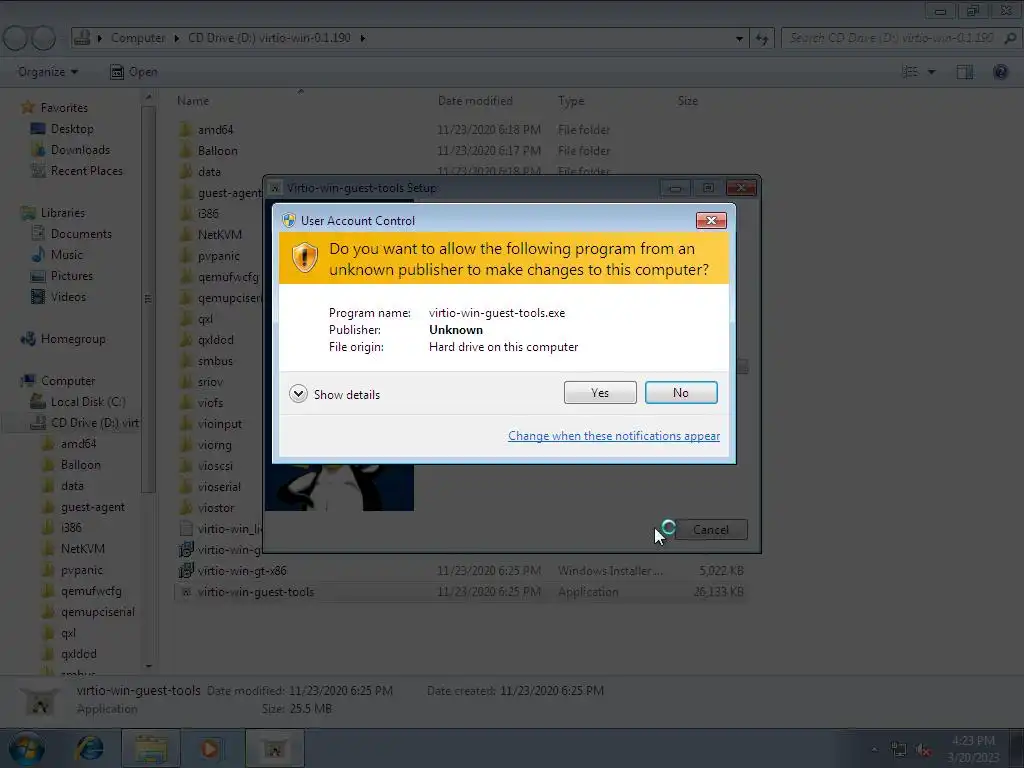Click the UAC shield warning icon
Viewport: 1024px width, 768px height.
tap(304, 257)
